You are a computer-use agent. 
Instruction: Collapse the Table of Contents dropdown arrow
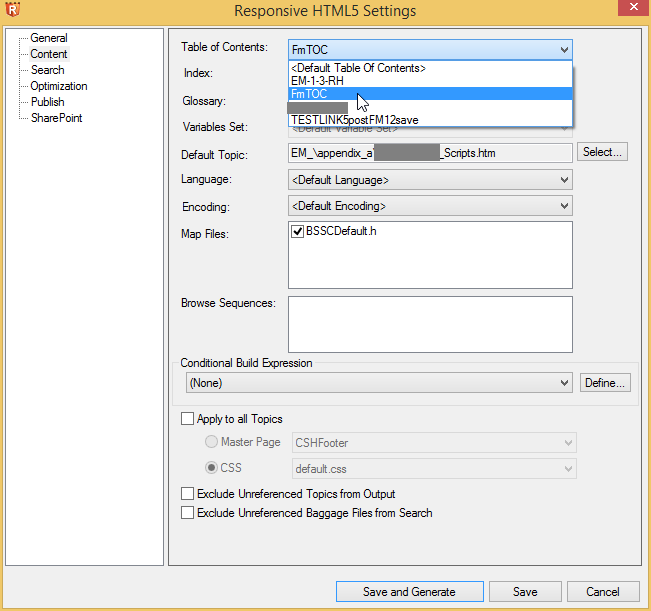[x=564, y=50]
